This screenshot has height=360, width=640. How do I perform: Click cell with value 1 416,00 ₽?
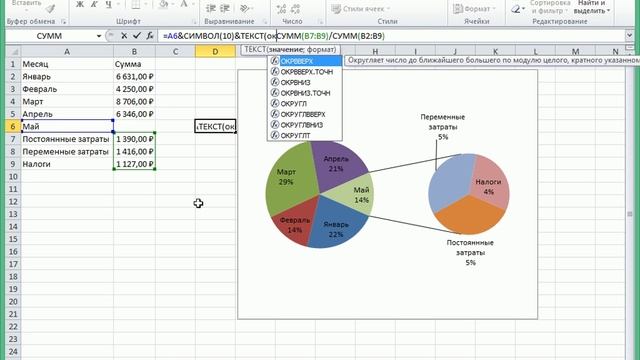[x=134, y=151]
